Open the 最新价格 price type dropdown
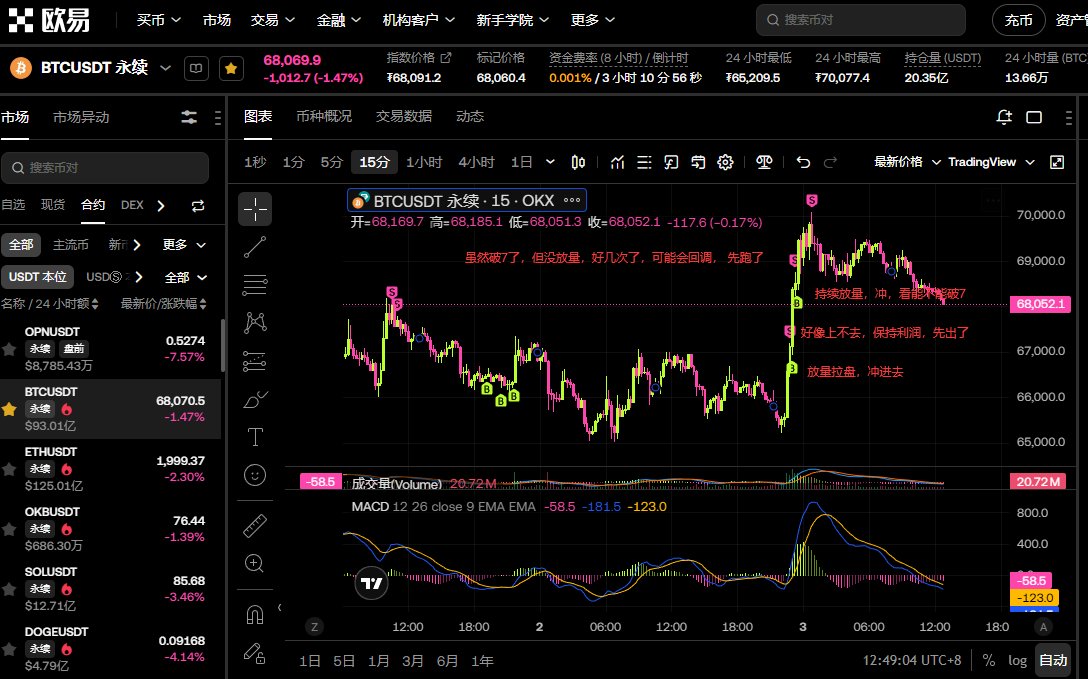 point(907,162)
